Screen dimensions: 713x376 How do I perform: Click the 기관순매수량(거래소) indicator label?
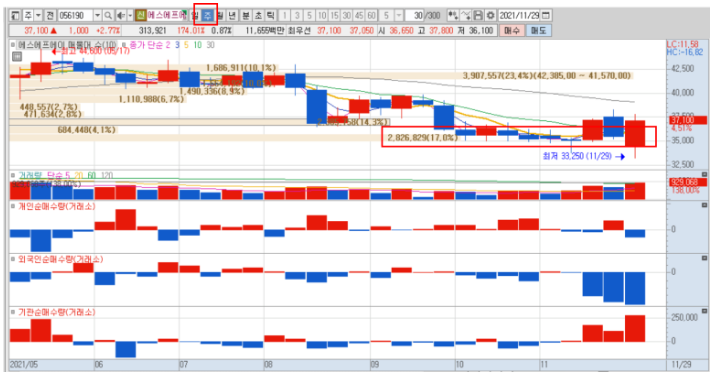point(57,312)
